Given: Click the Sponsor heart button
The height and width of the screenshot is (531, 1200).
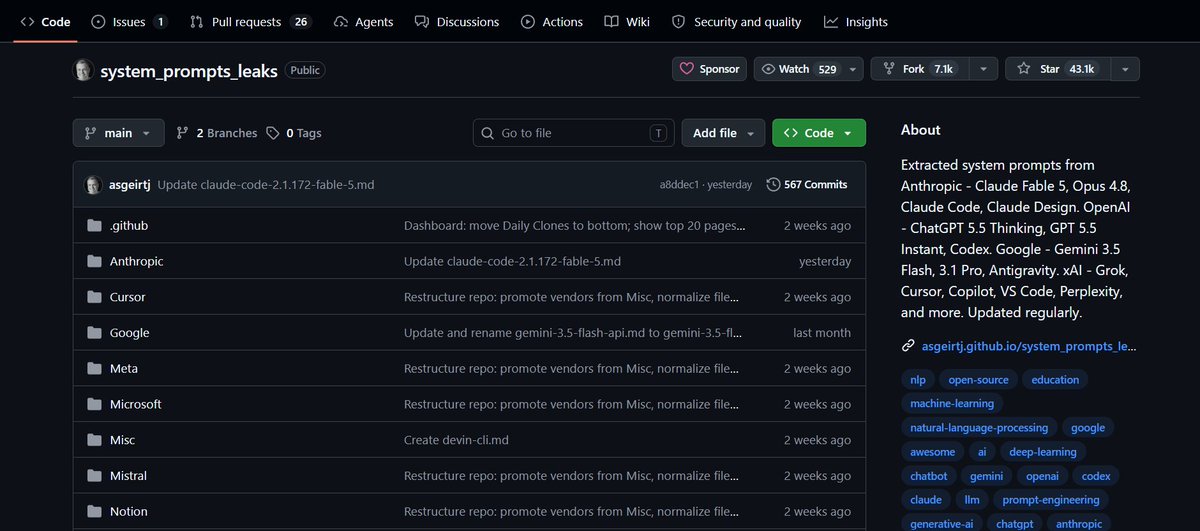Looking at the screenshot, I should coord(710,69).
